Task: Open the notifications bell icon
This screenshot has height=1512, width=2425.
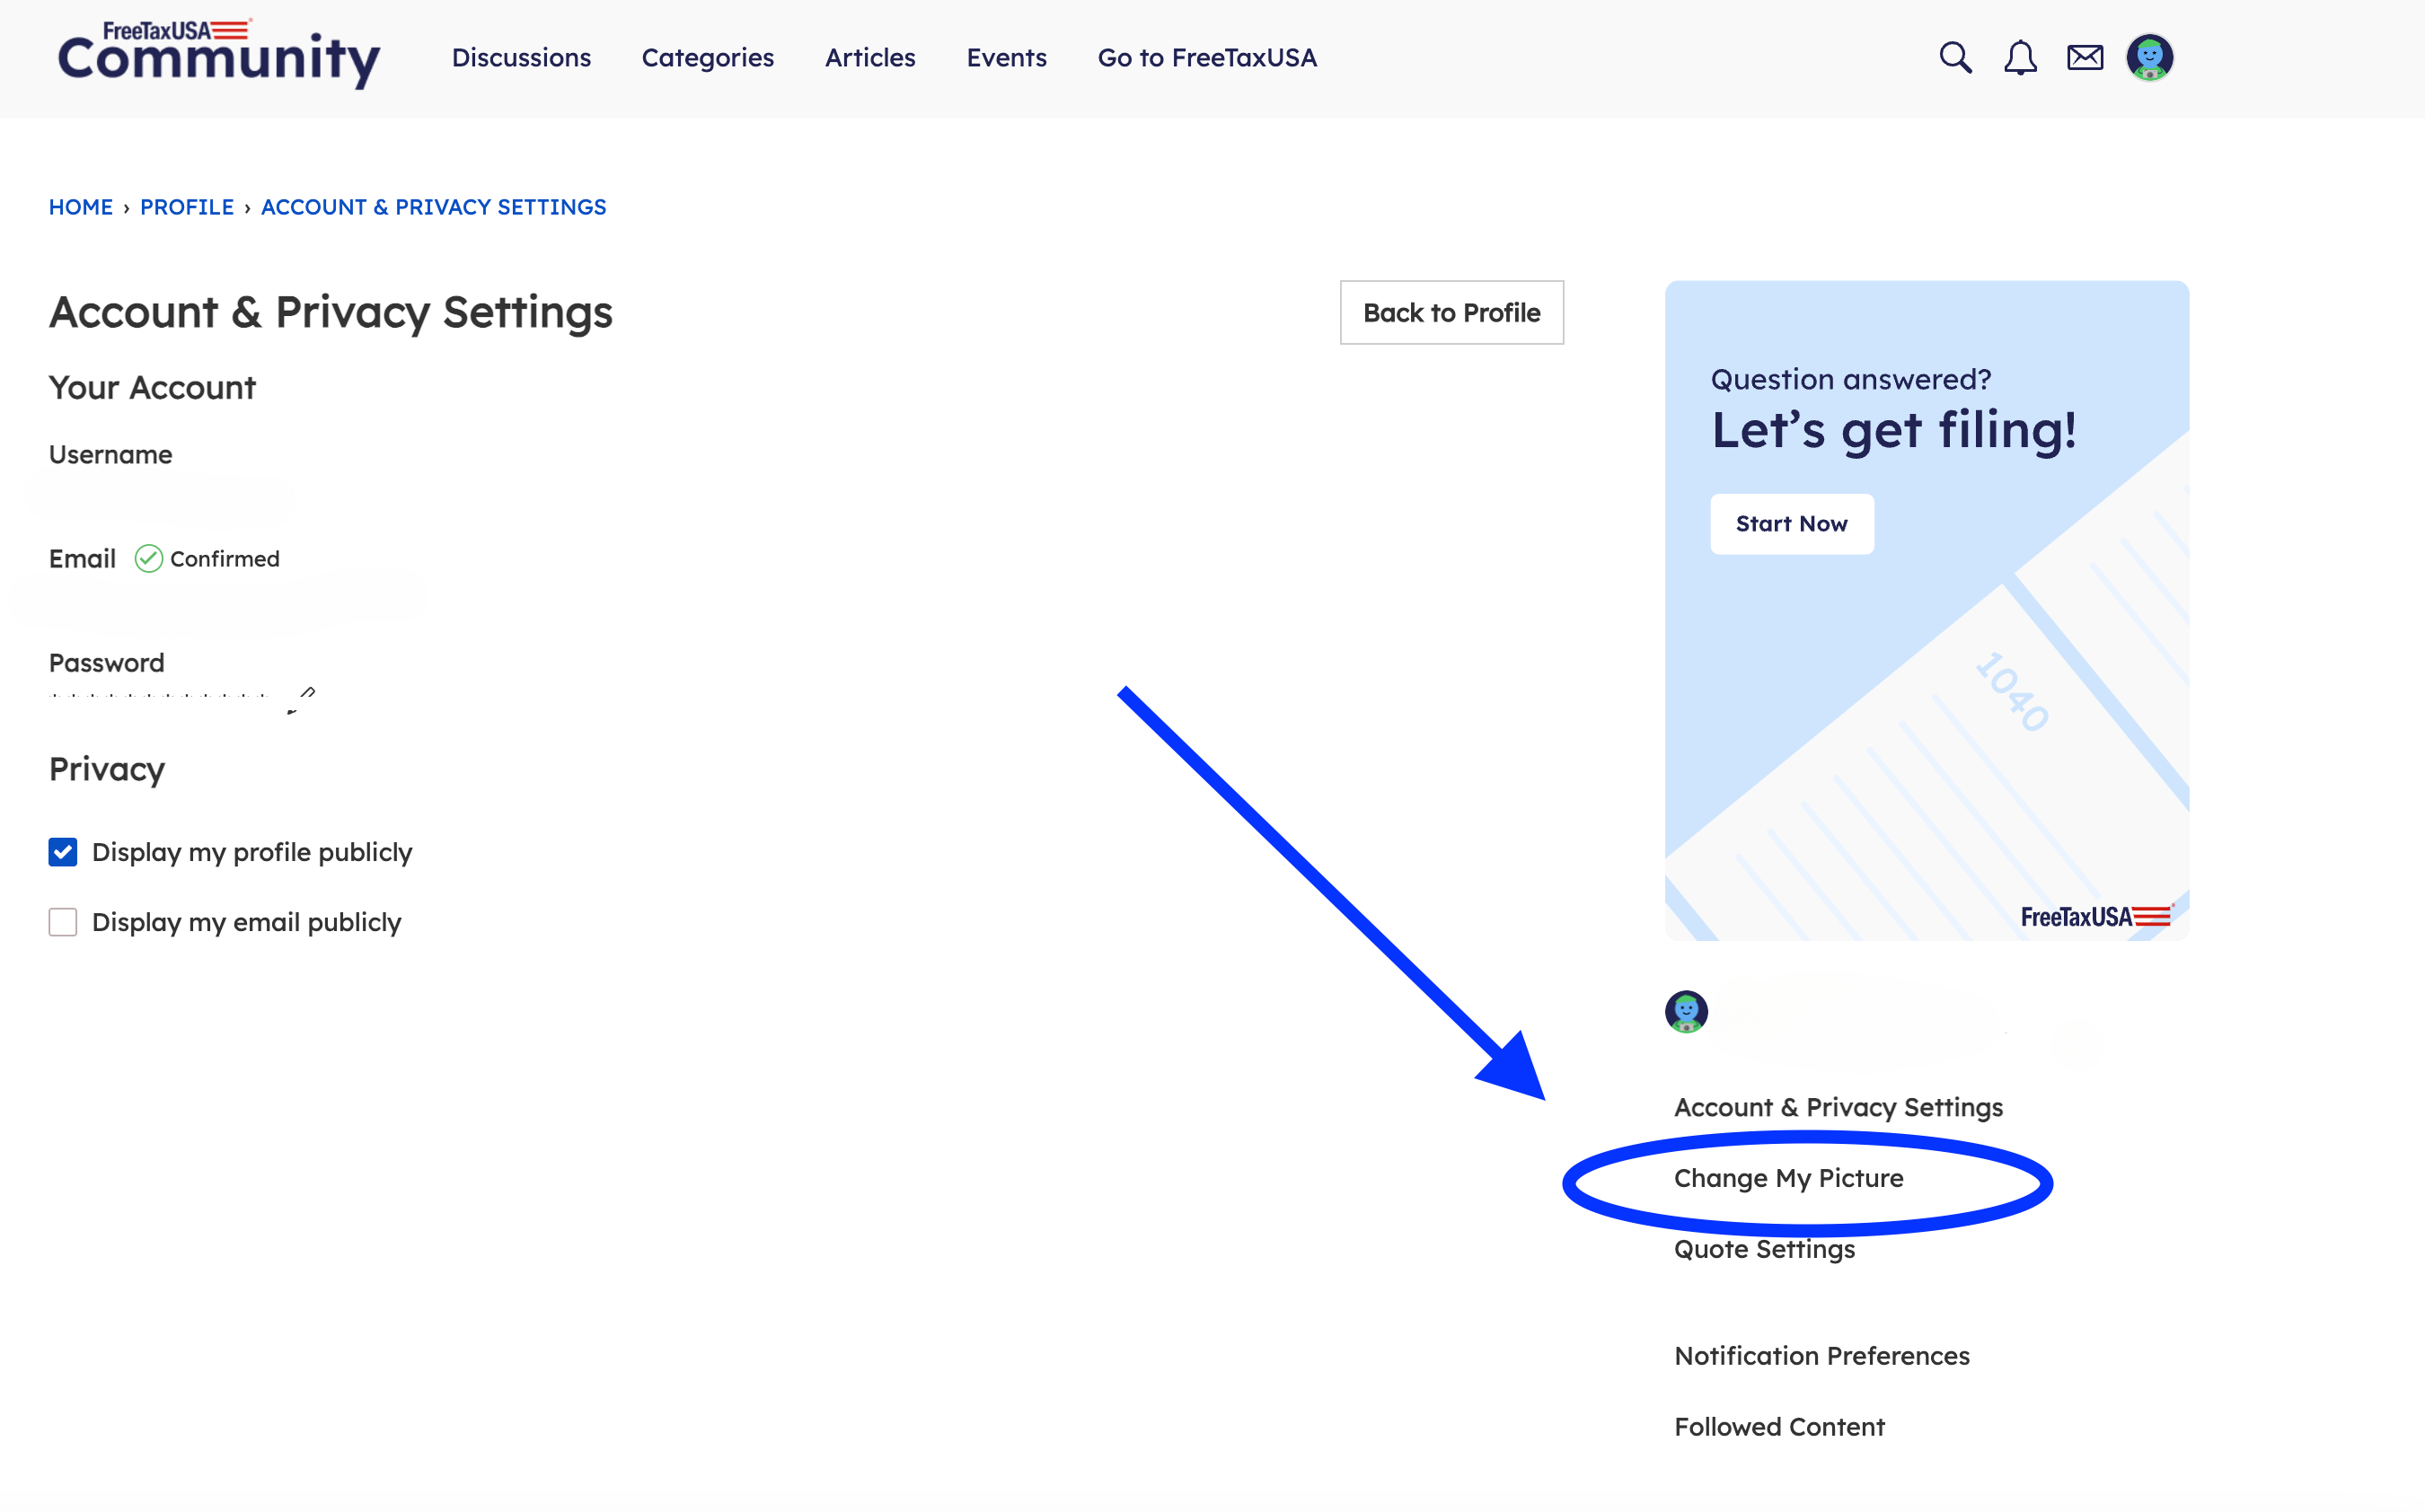Action: [2020, 58]
